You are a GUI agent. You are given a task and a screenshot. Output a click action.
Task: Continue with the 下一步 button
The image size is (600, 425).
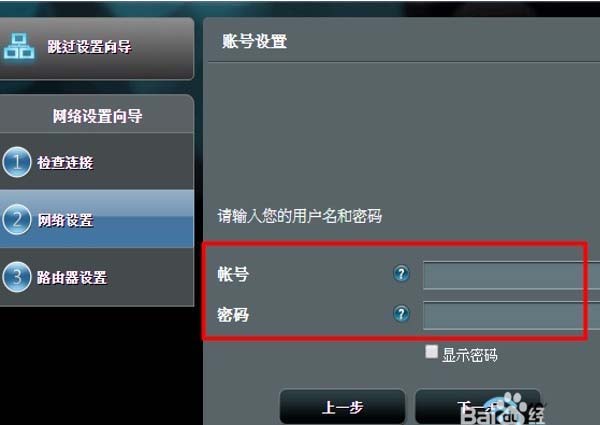pyautogui.click(x=478, y=407)
